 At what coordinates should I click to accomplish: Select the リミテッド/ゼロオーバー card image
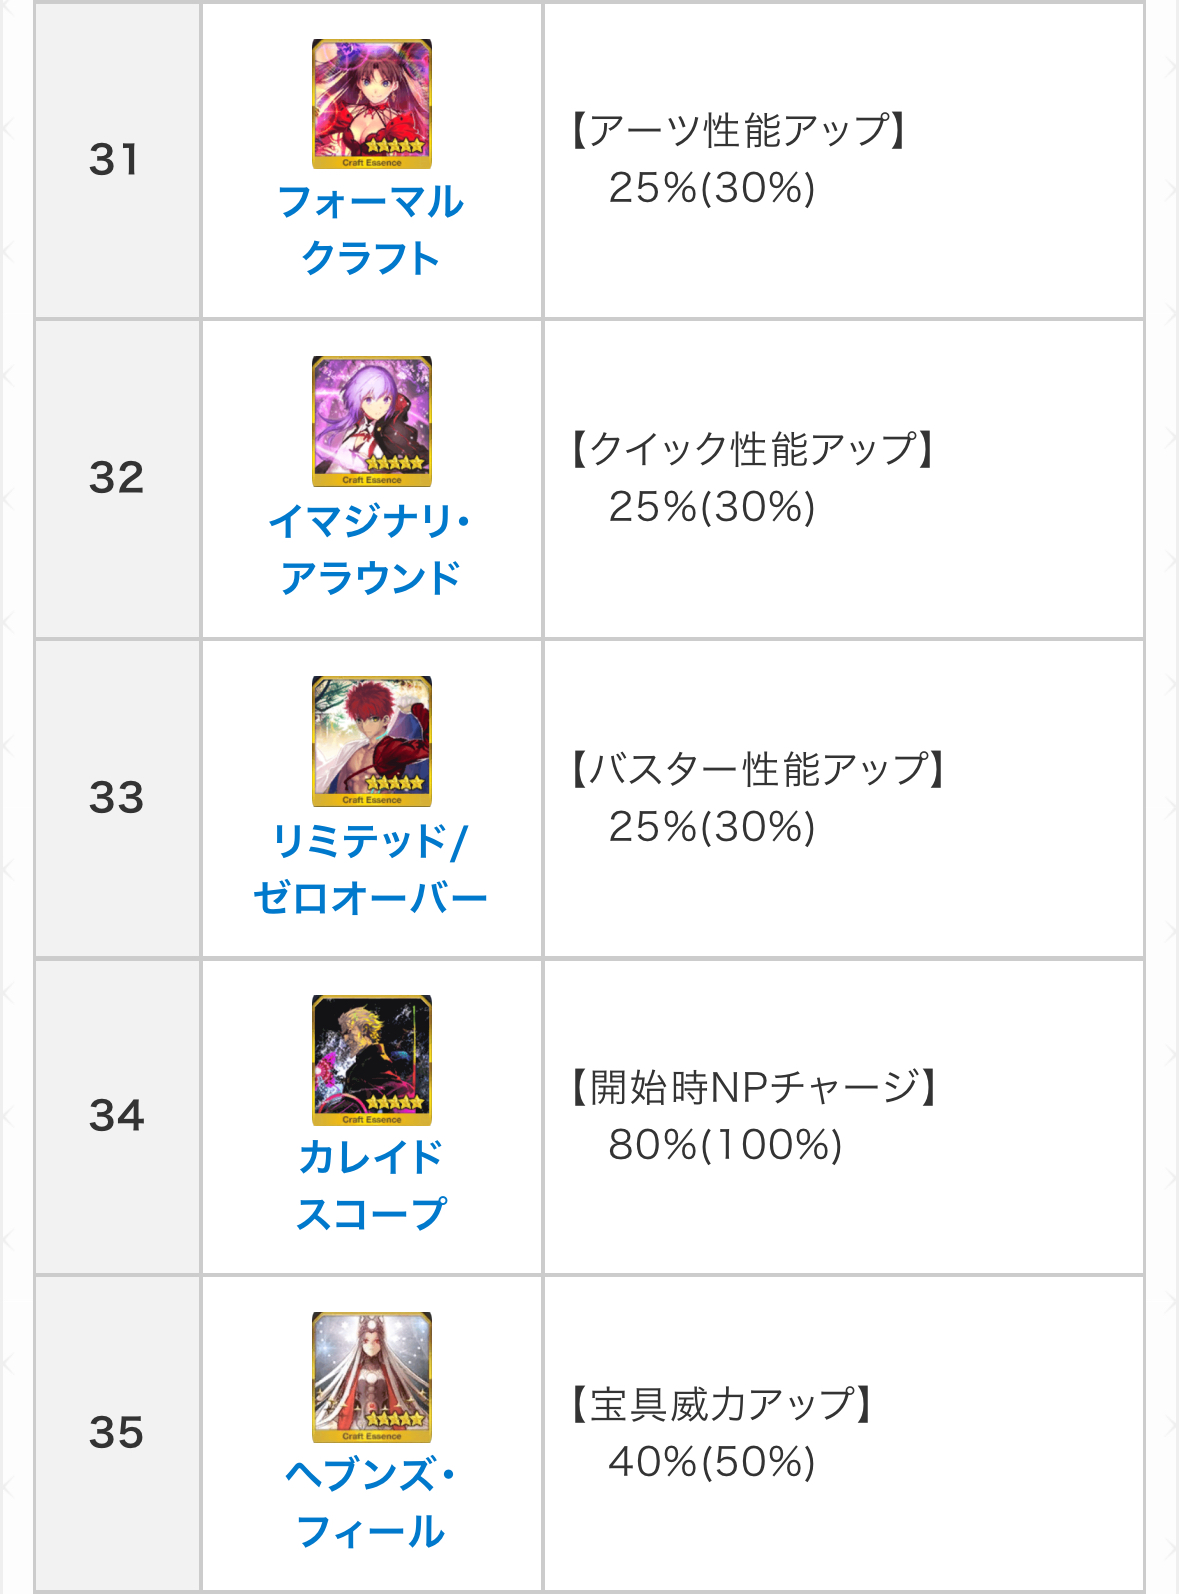click(x=372, y=741)
